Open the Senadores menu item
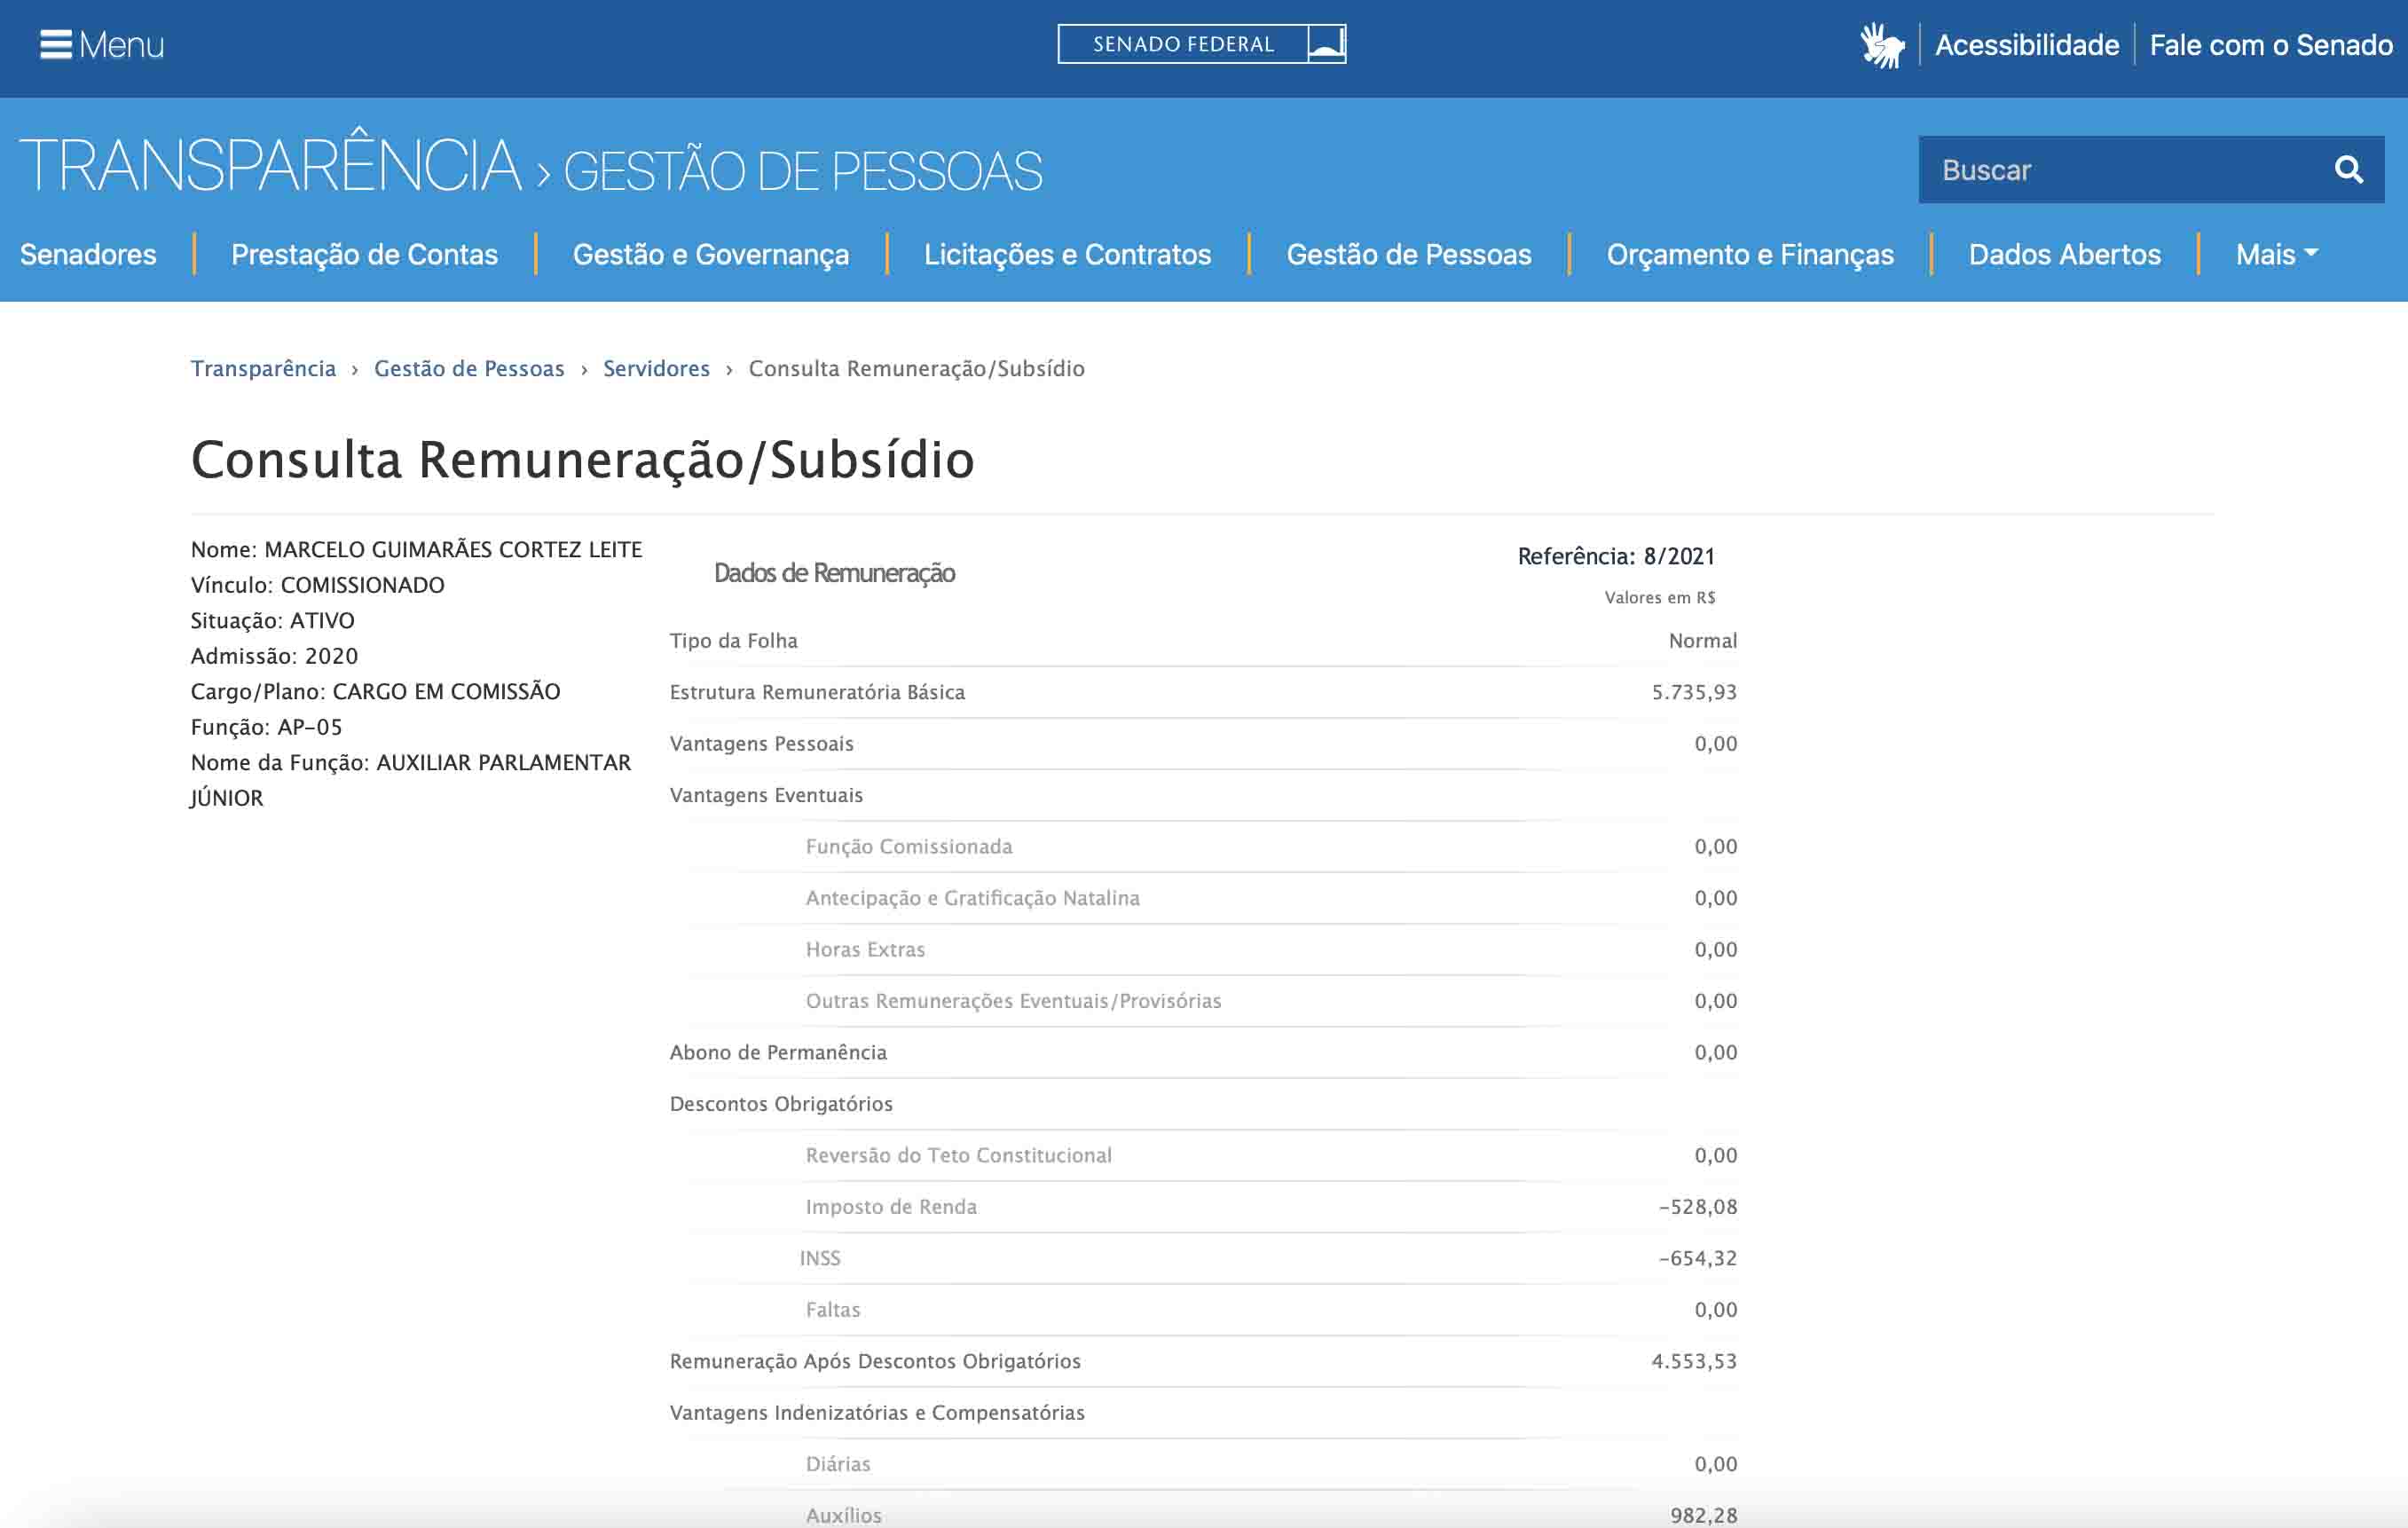2408x1528 pixels. [x=88, y=255]
